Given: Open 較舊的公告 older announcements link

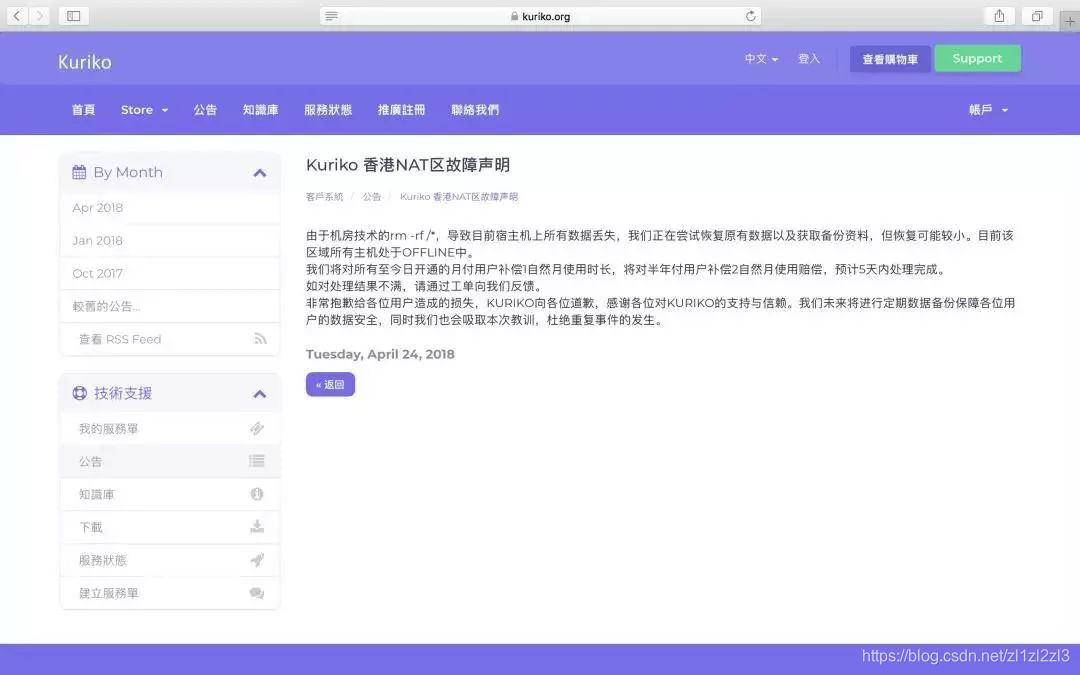Looking at the screenshot, I should coord(169,307).
